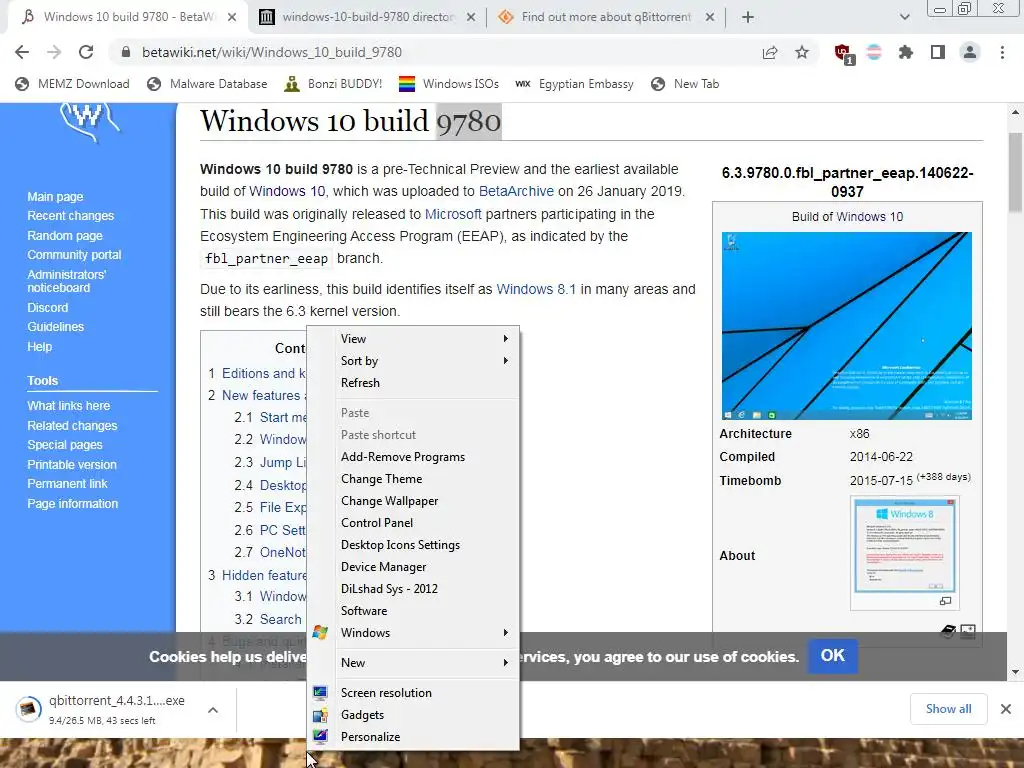The width and height of the screenshot is (1024, 768).
Task: Click the forward navigation arrow
Action: (54, 52)
